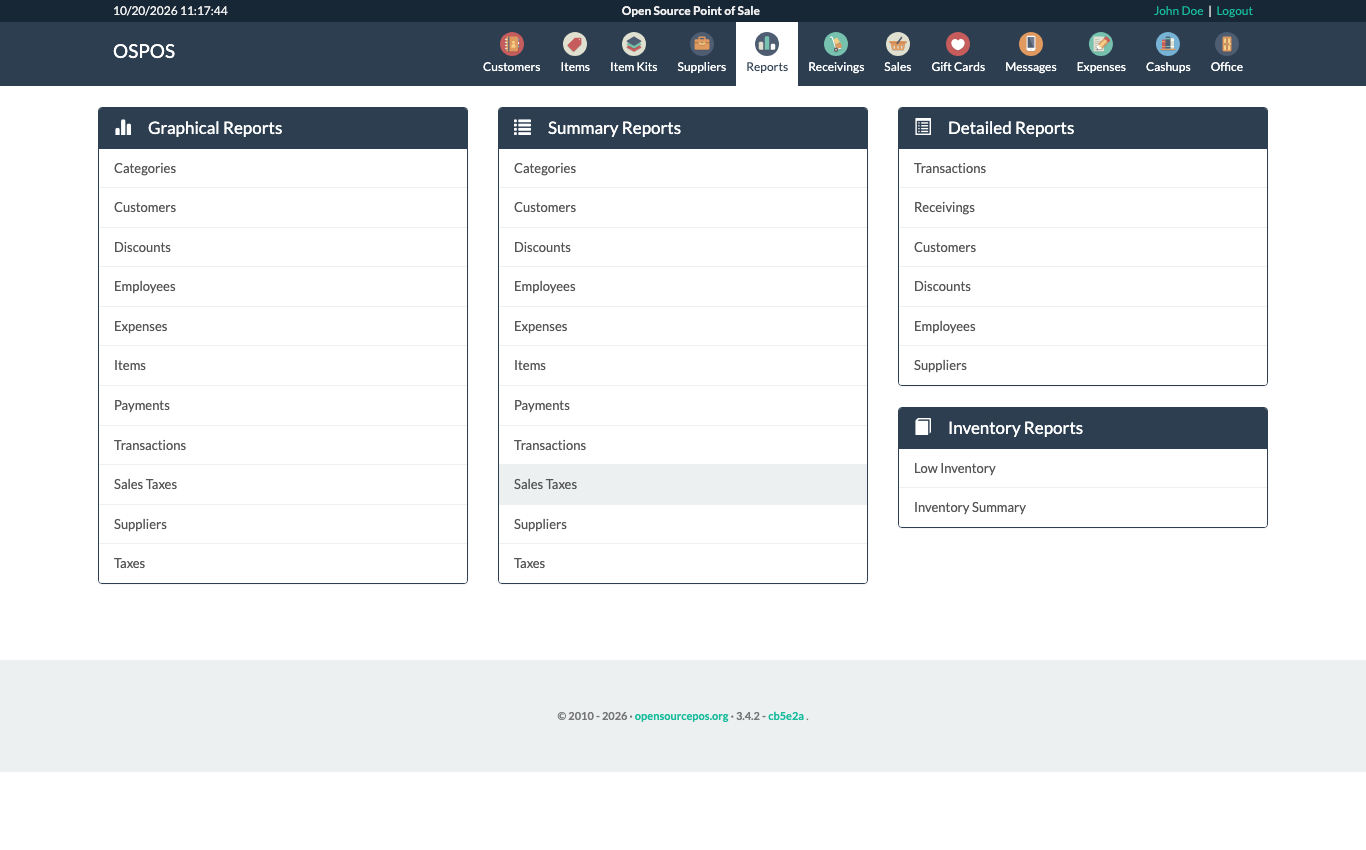Open Graphical Reports Categories
1366x850 pixels.
point(283,168)
